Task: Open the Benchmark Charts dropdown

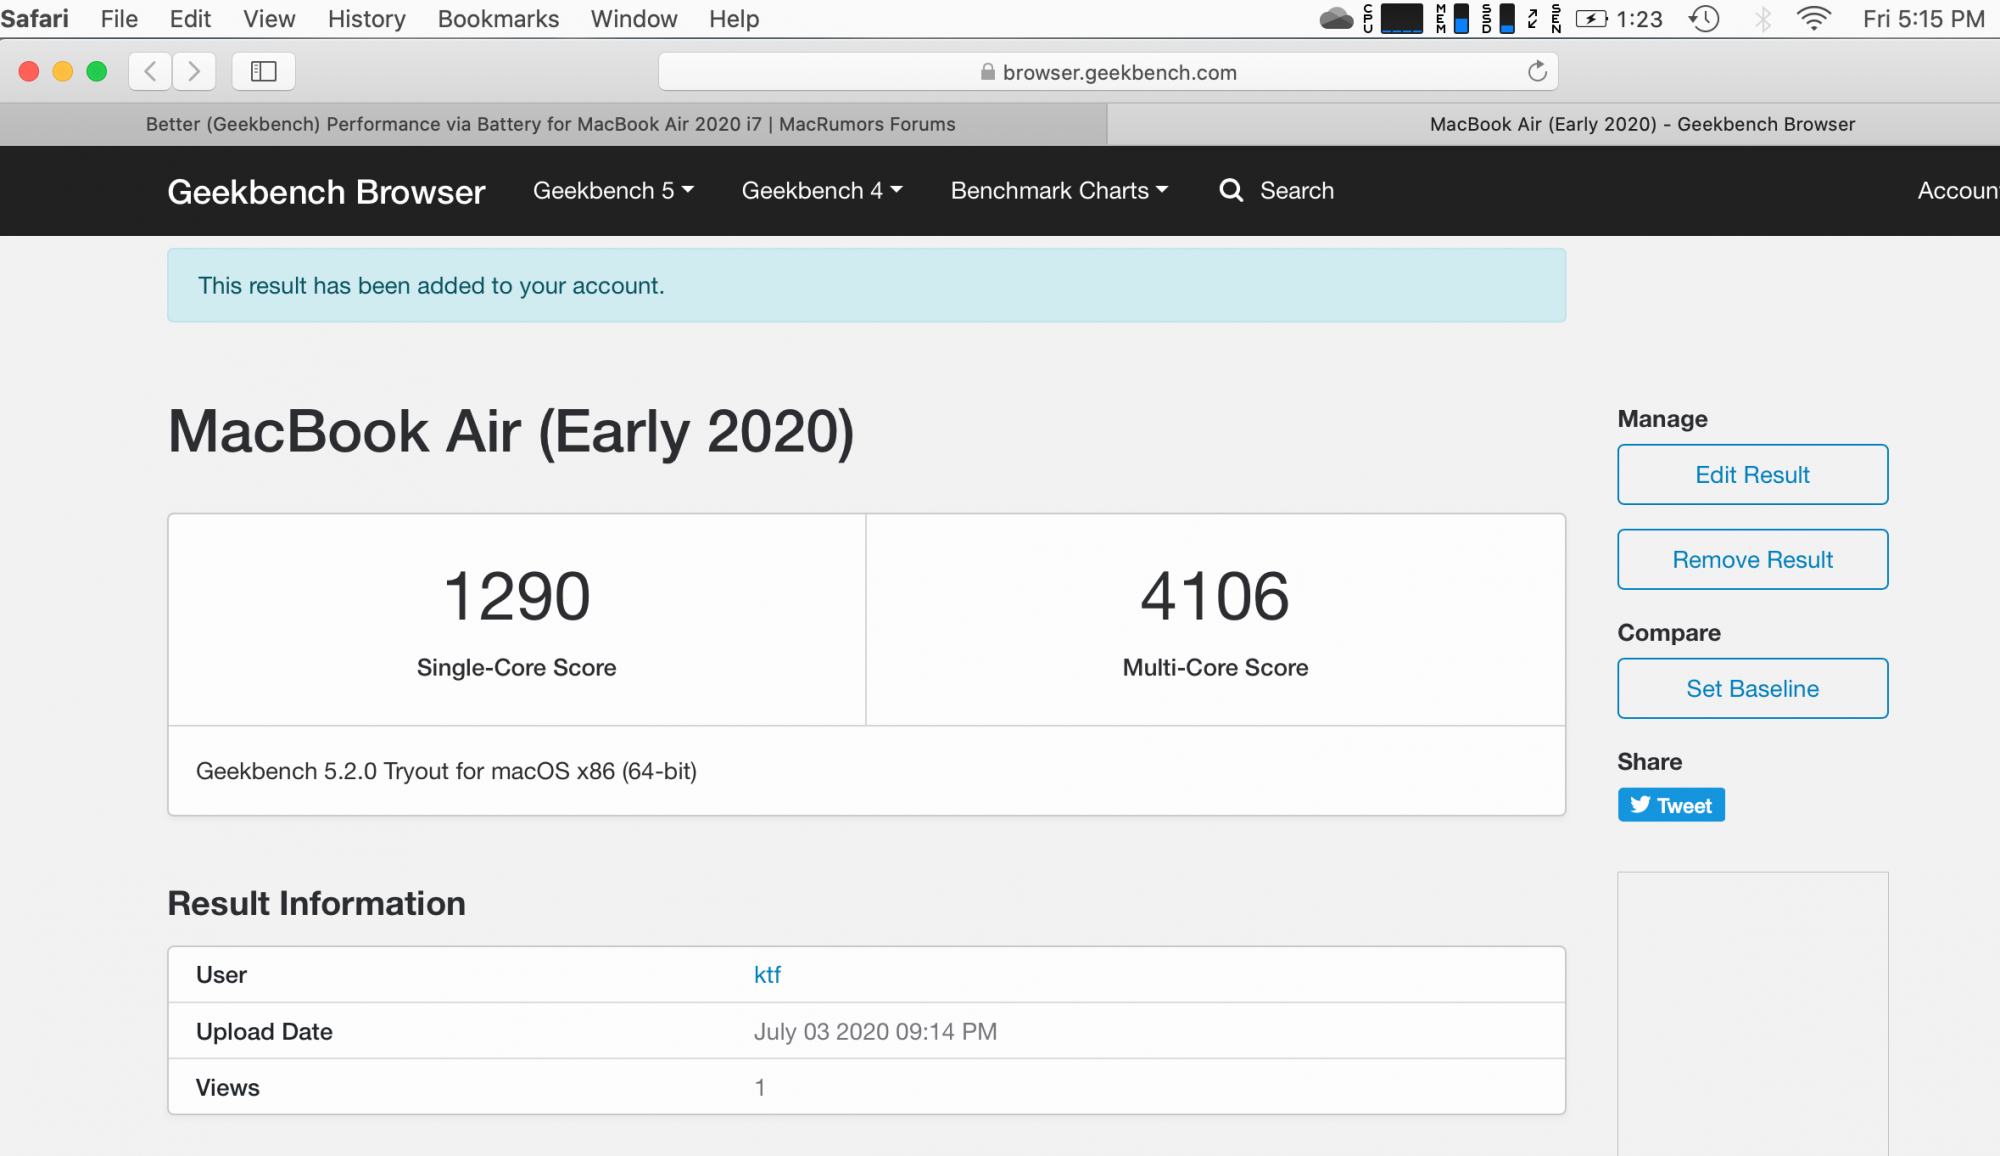Action: click(x=1059, y=190)
